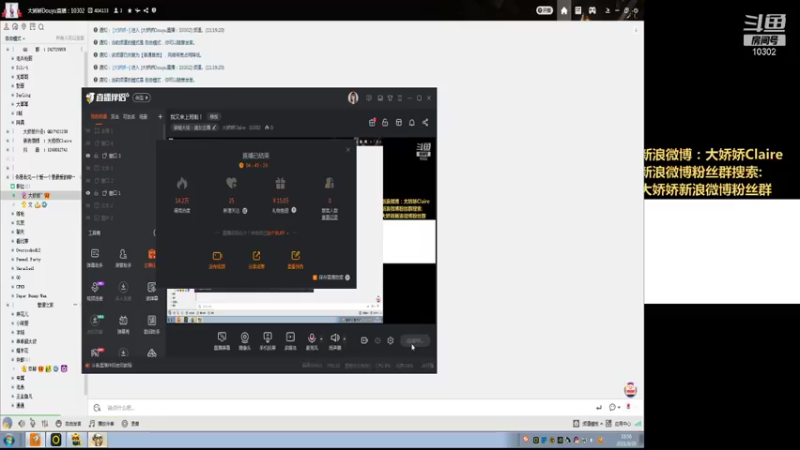Open the pill dropdown beside the 直播伴侣 logo
Viewport: 800px width, 450px height.
click(x=141, y=97)
